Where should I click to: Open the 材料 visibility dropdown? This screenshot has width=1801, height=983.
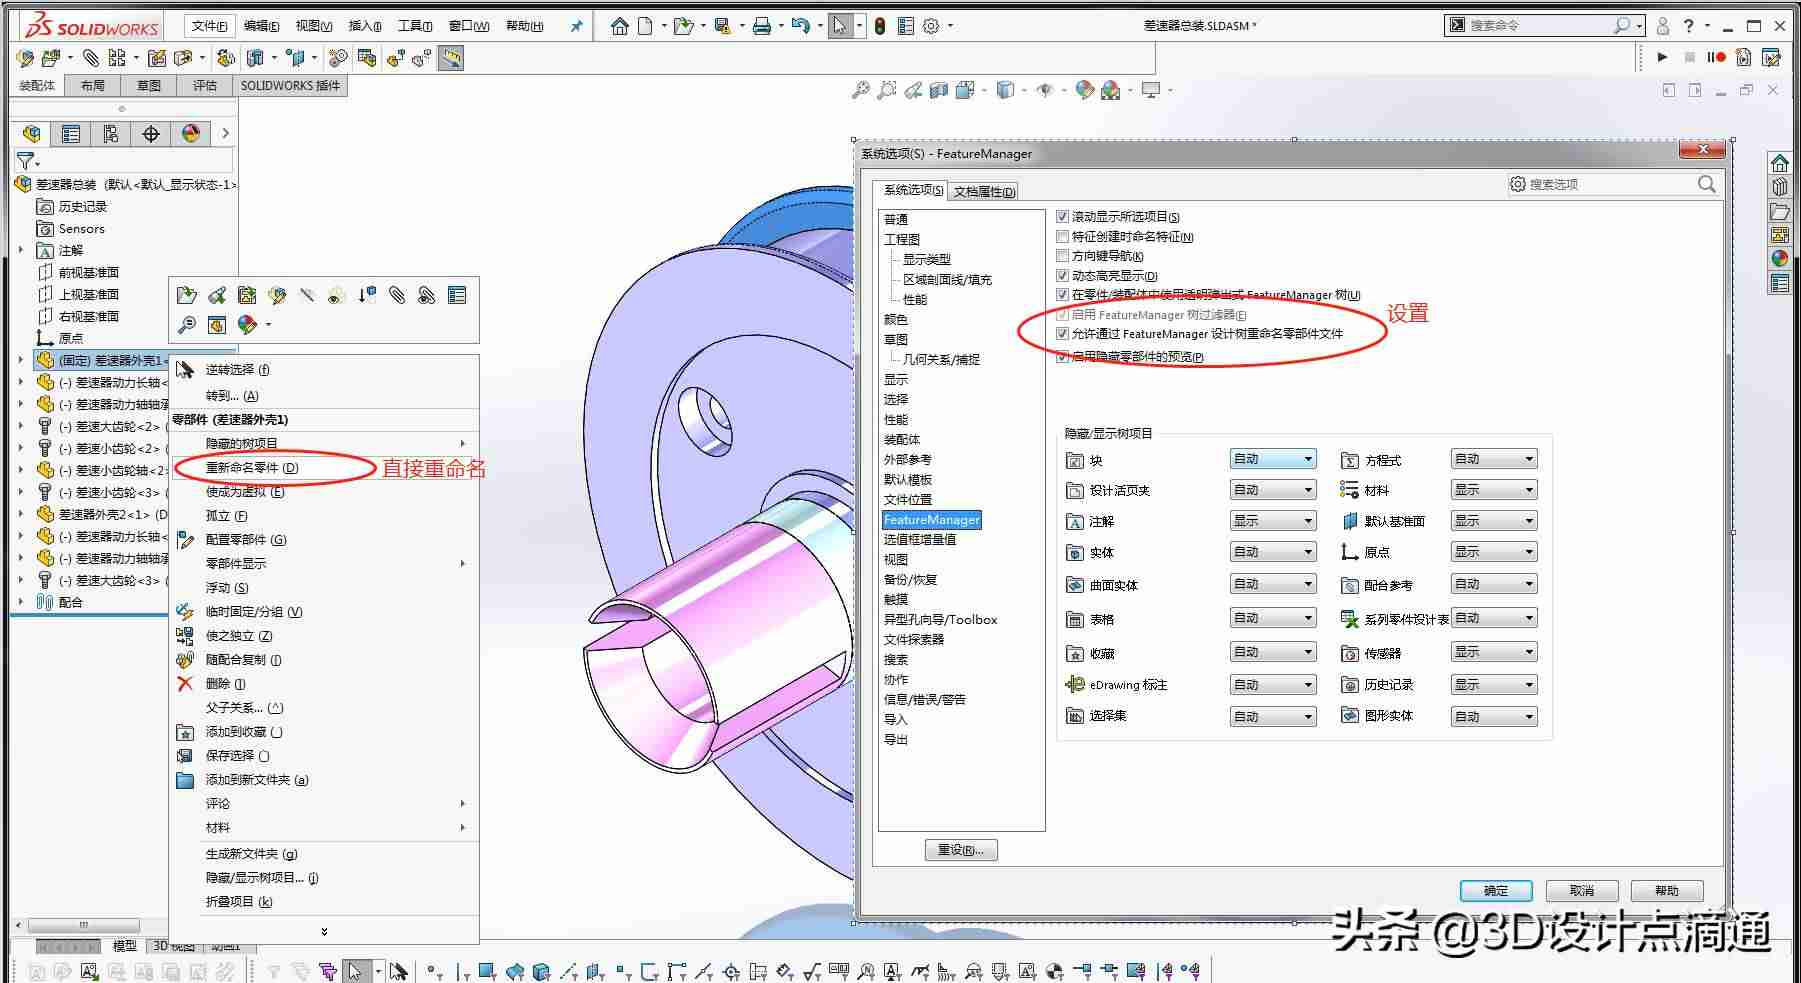[x=1494, y=490]
